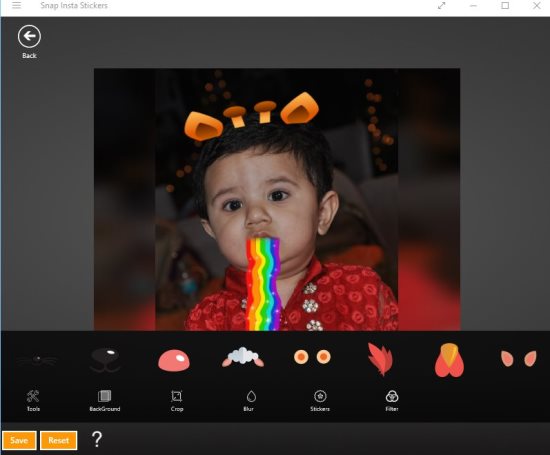
Task: Go back using the Back arrow
Action: tap(29, 36)
